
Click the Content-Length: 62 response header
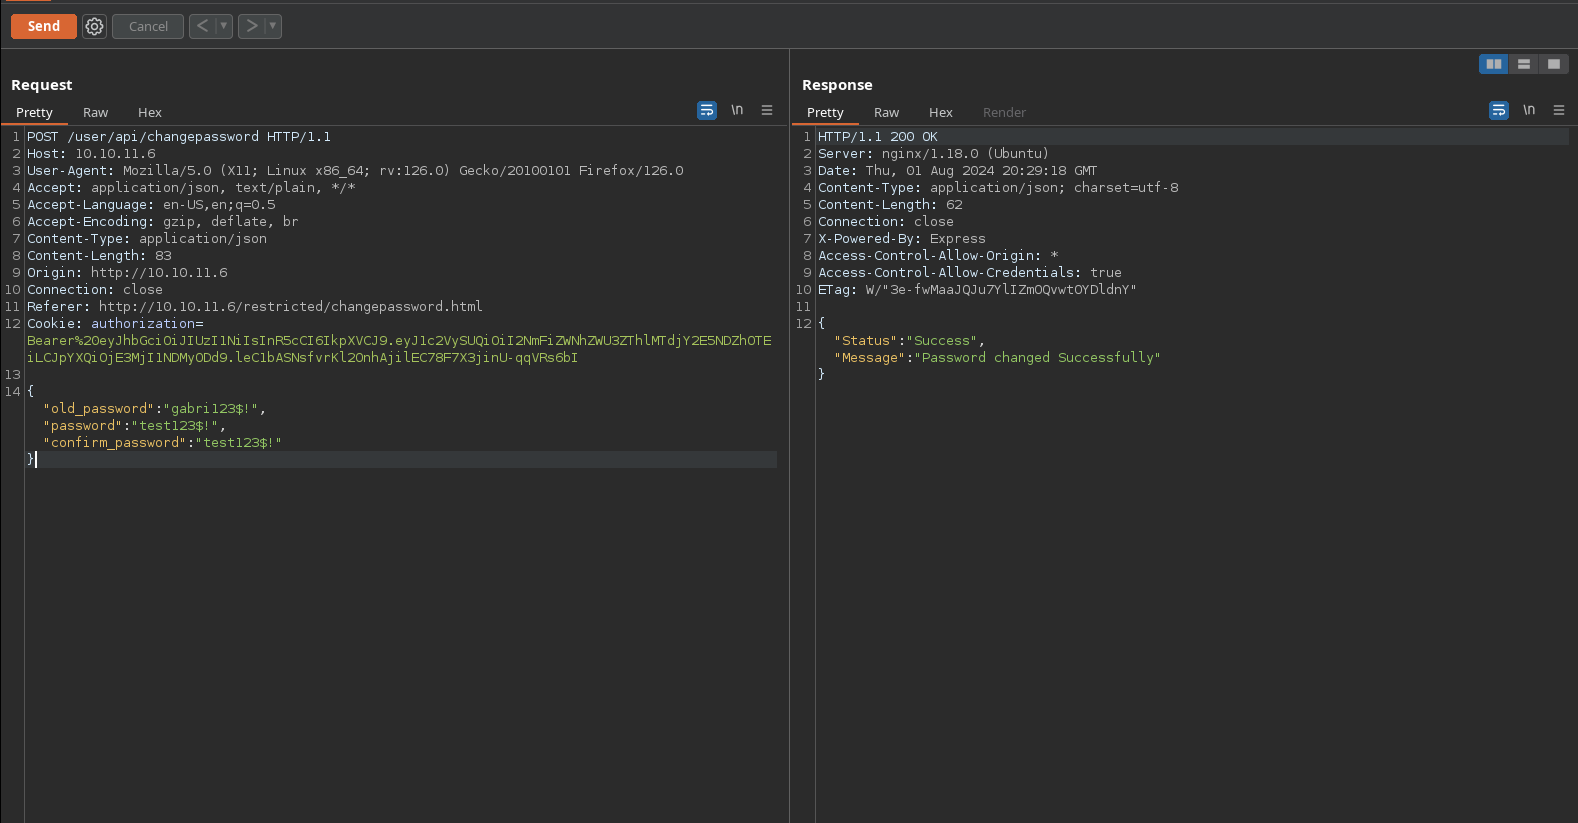[890, 205]
